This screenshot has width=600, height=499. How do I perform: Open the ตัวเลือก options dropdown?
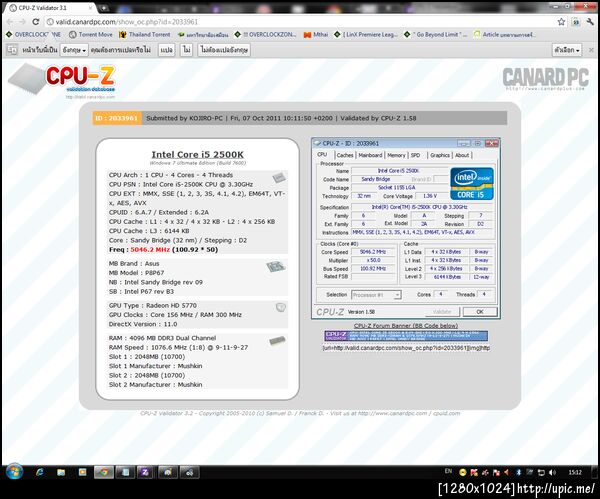pos(567,50)
